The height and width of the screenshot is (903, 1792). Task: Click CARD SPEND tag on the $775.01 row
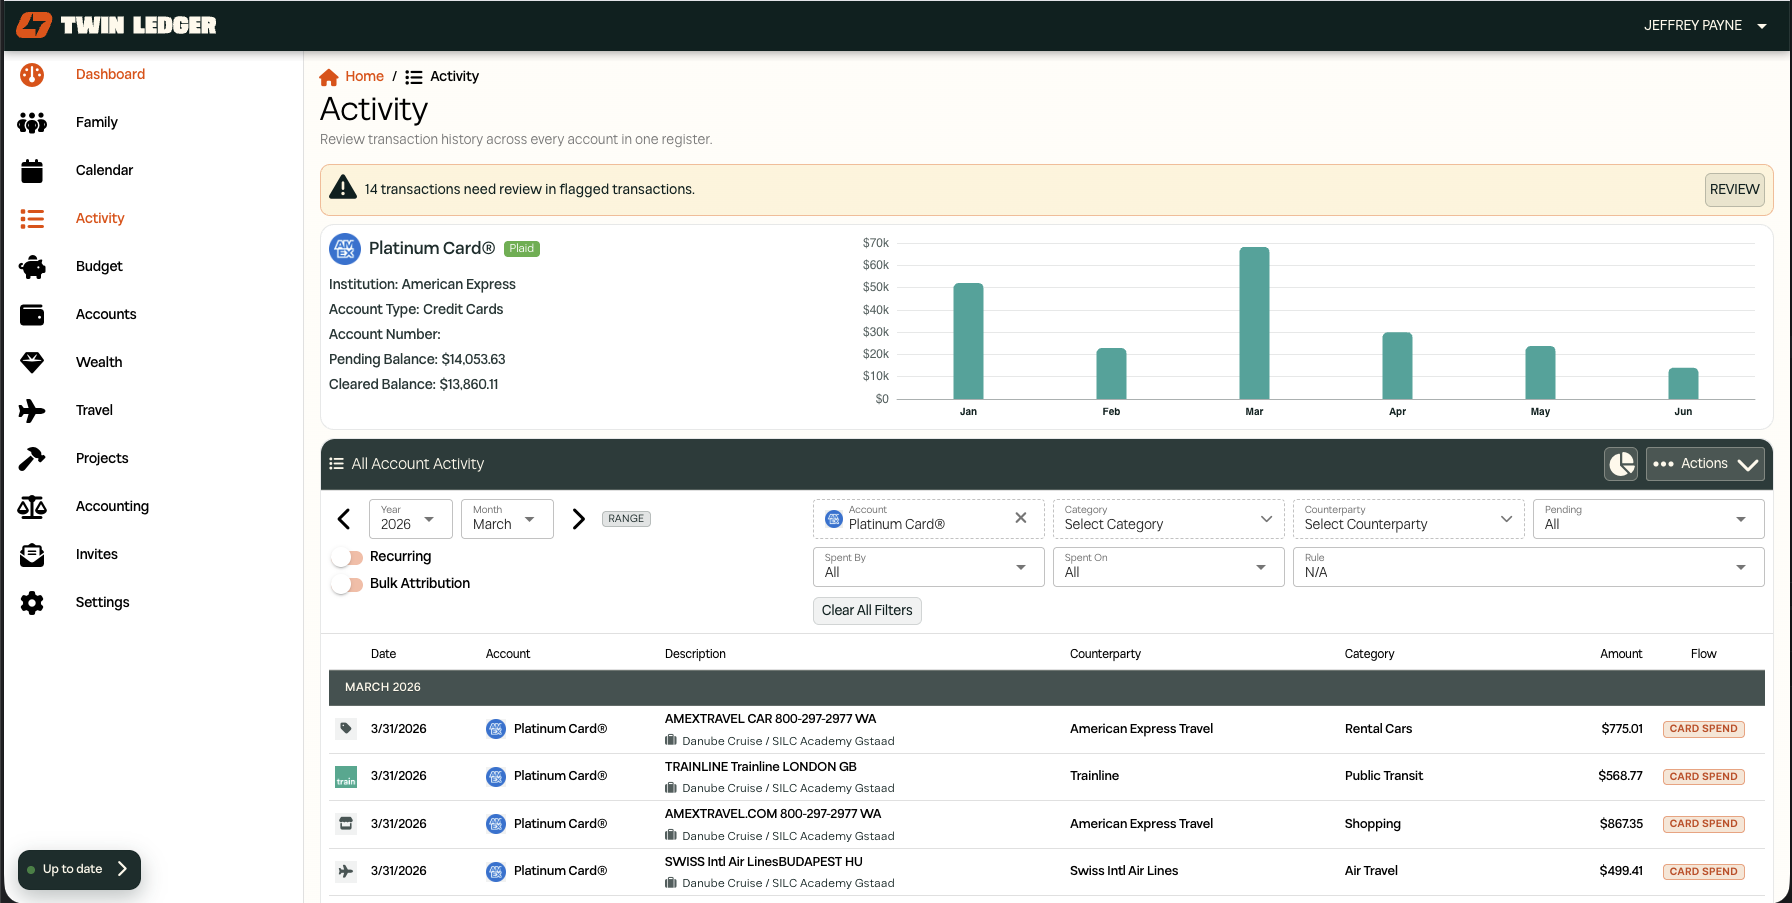(1703, 729)
